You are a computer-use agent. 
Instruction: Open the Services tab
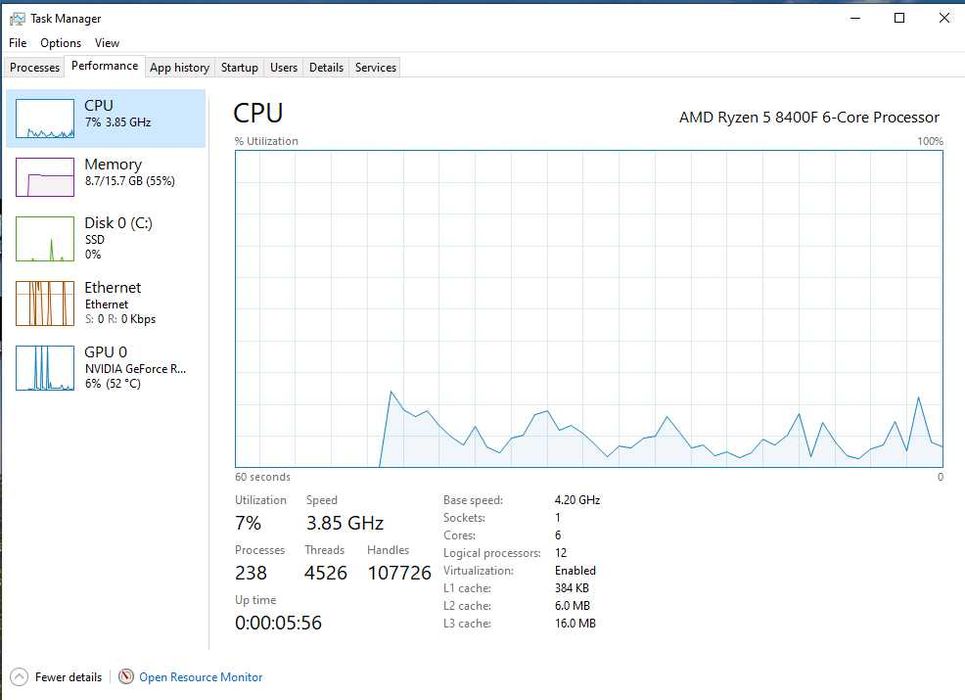click(x=376, y=68)
